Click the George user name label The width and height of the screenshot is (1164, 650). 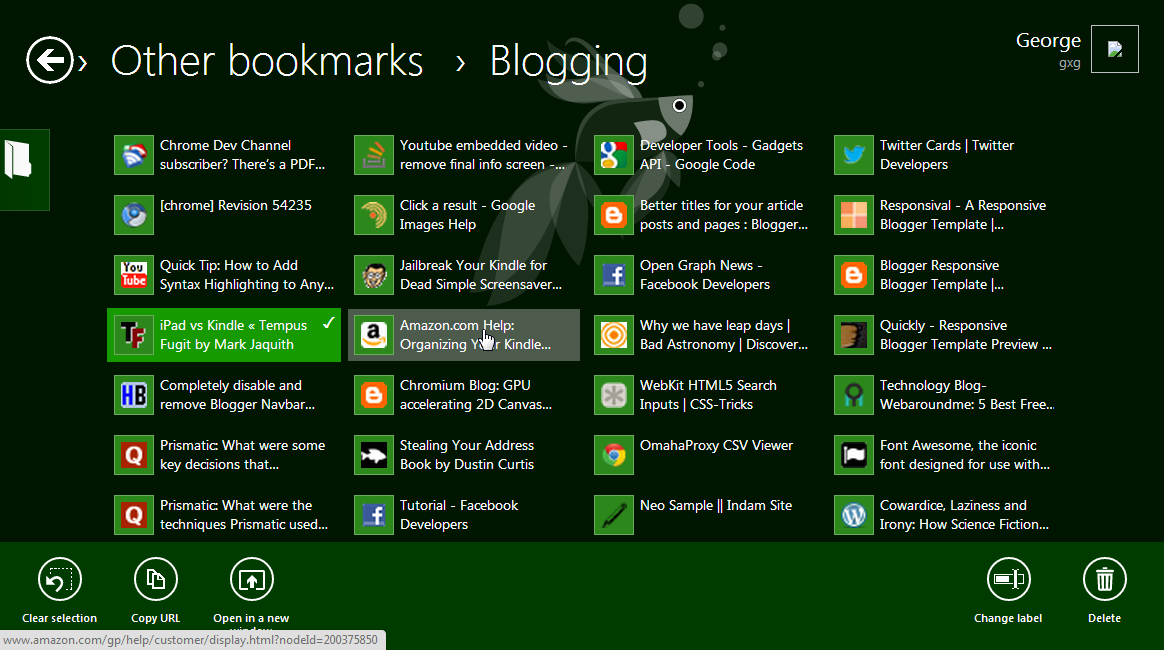1047,41
